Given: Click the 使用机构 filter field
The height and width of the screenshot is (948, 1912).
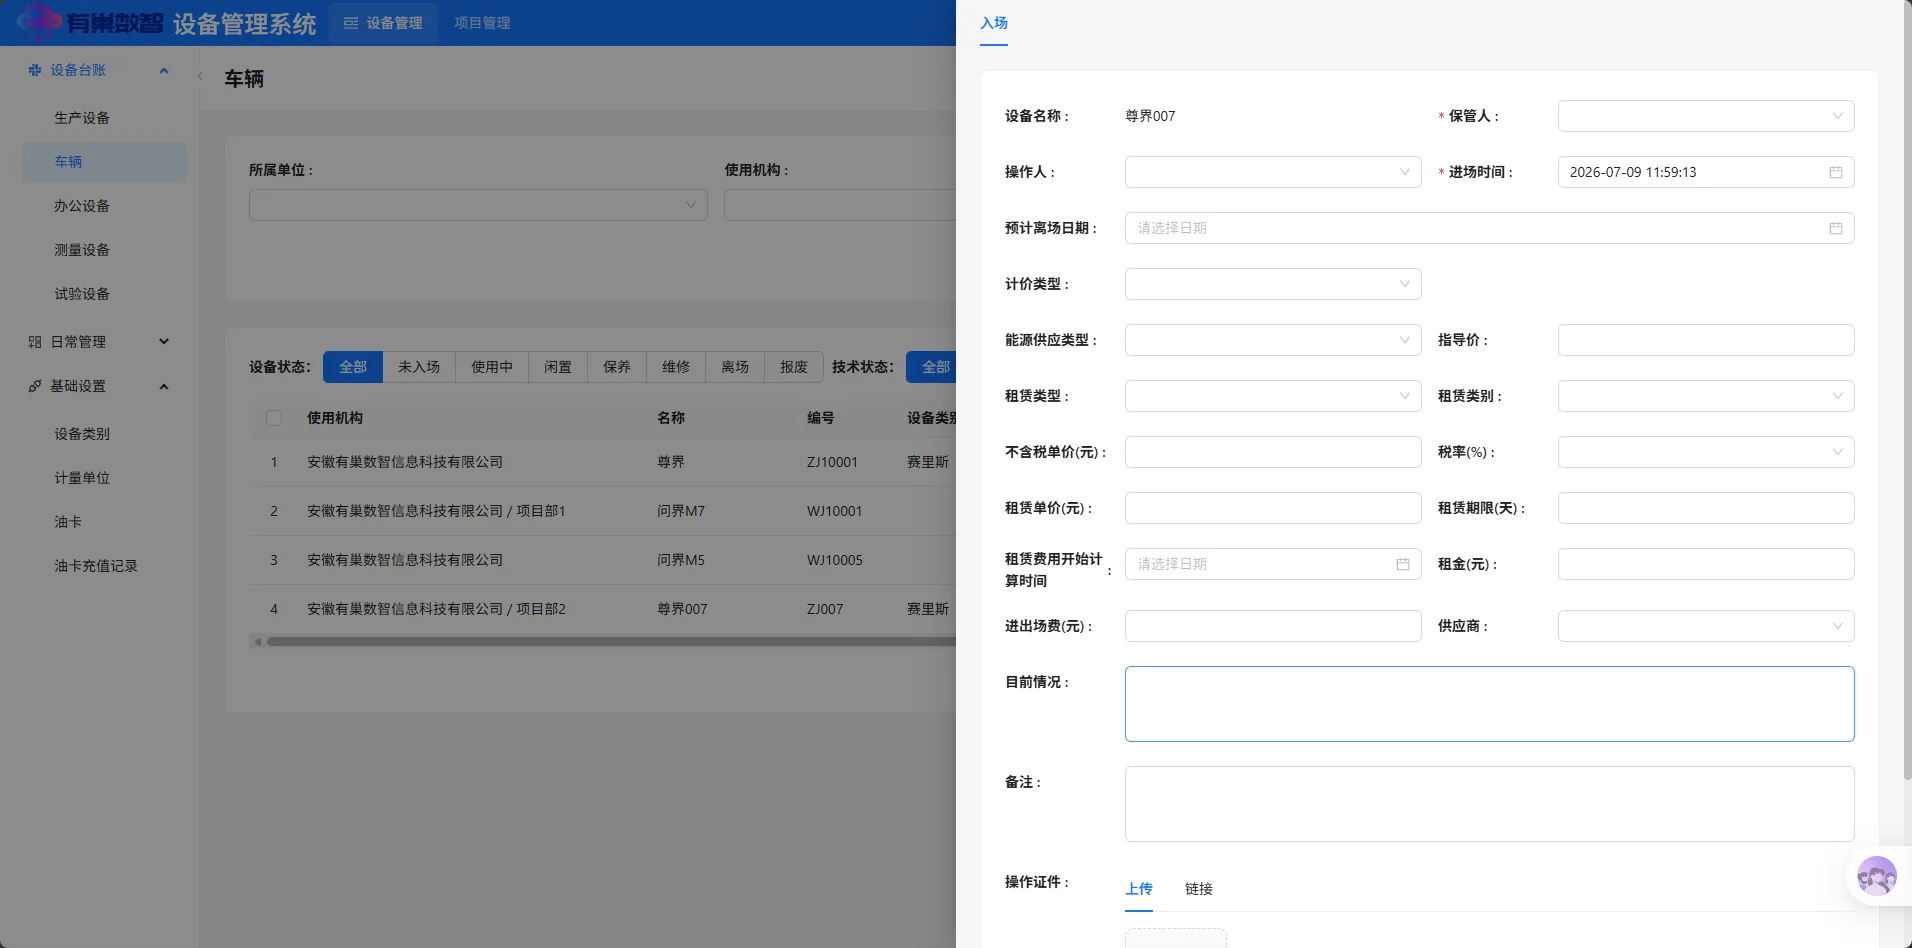Looking at the screenshot, I should [x=840, y=205].
